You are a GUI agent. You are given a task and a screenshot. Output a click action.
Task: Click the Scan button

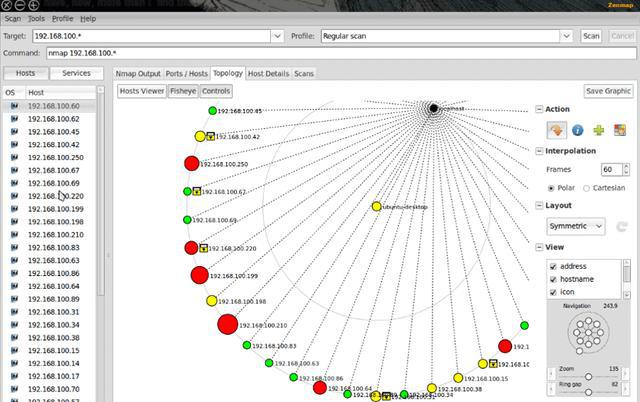(x=591, y=36)
